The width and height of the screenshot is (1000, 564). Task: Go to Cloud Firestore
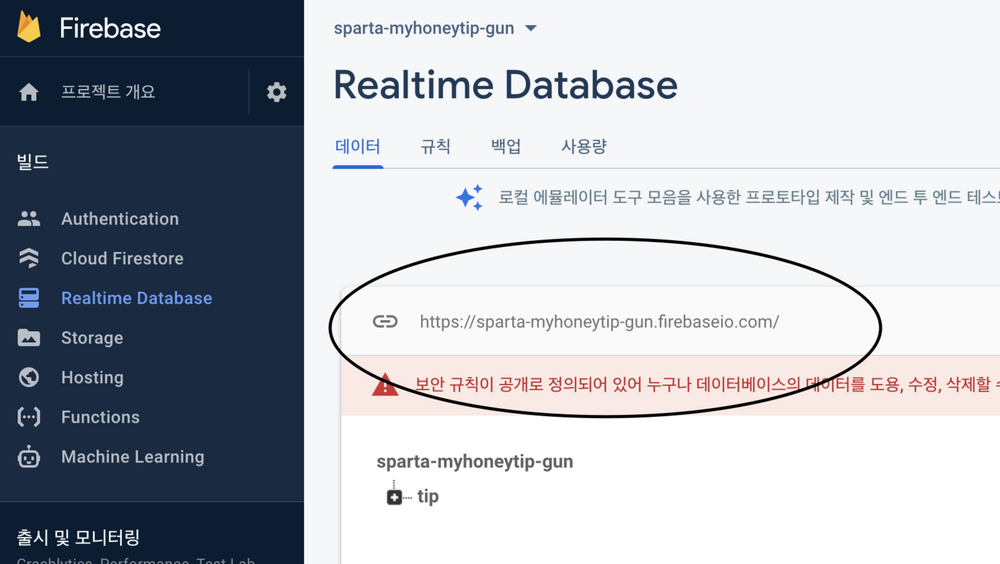pos(122,258)
